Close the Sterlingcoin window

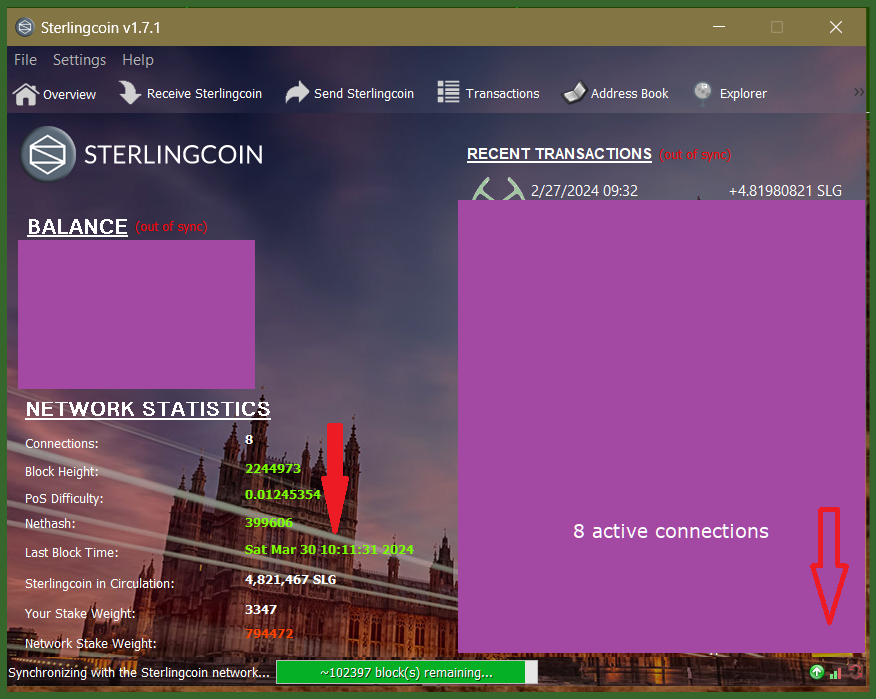(x=836, y=27)
